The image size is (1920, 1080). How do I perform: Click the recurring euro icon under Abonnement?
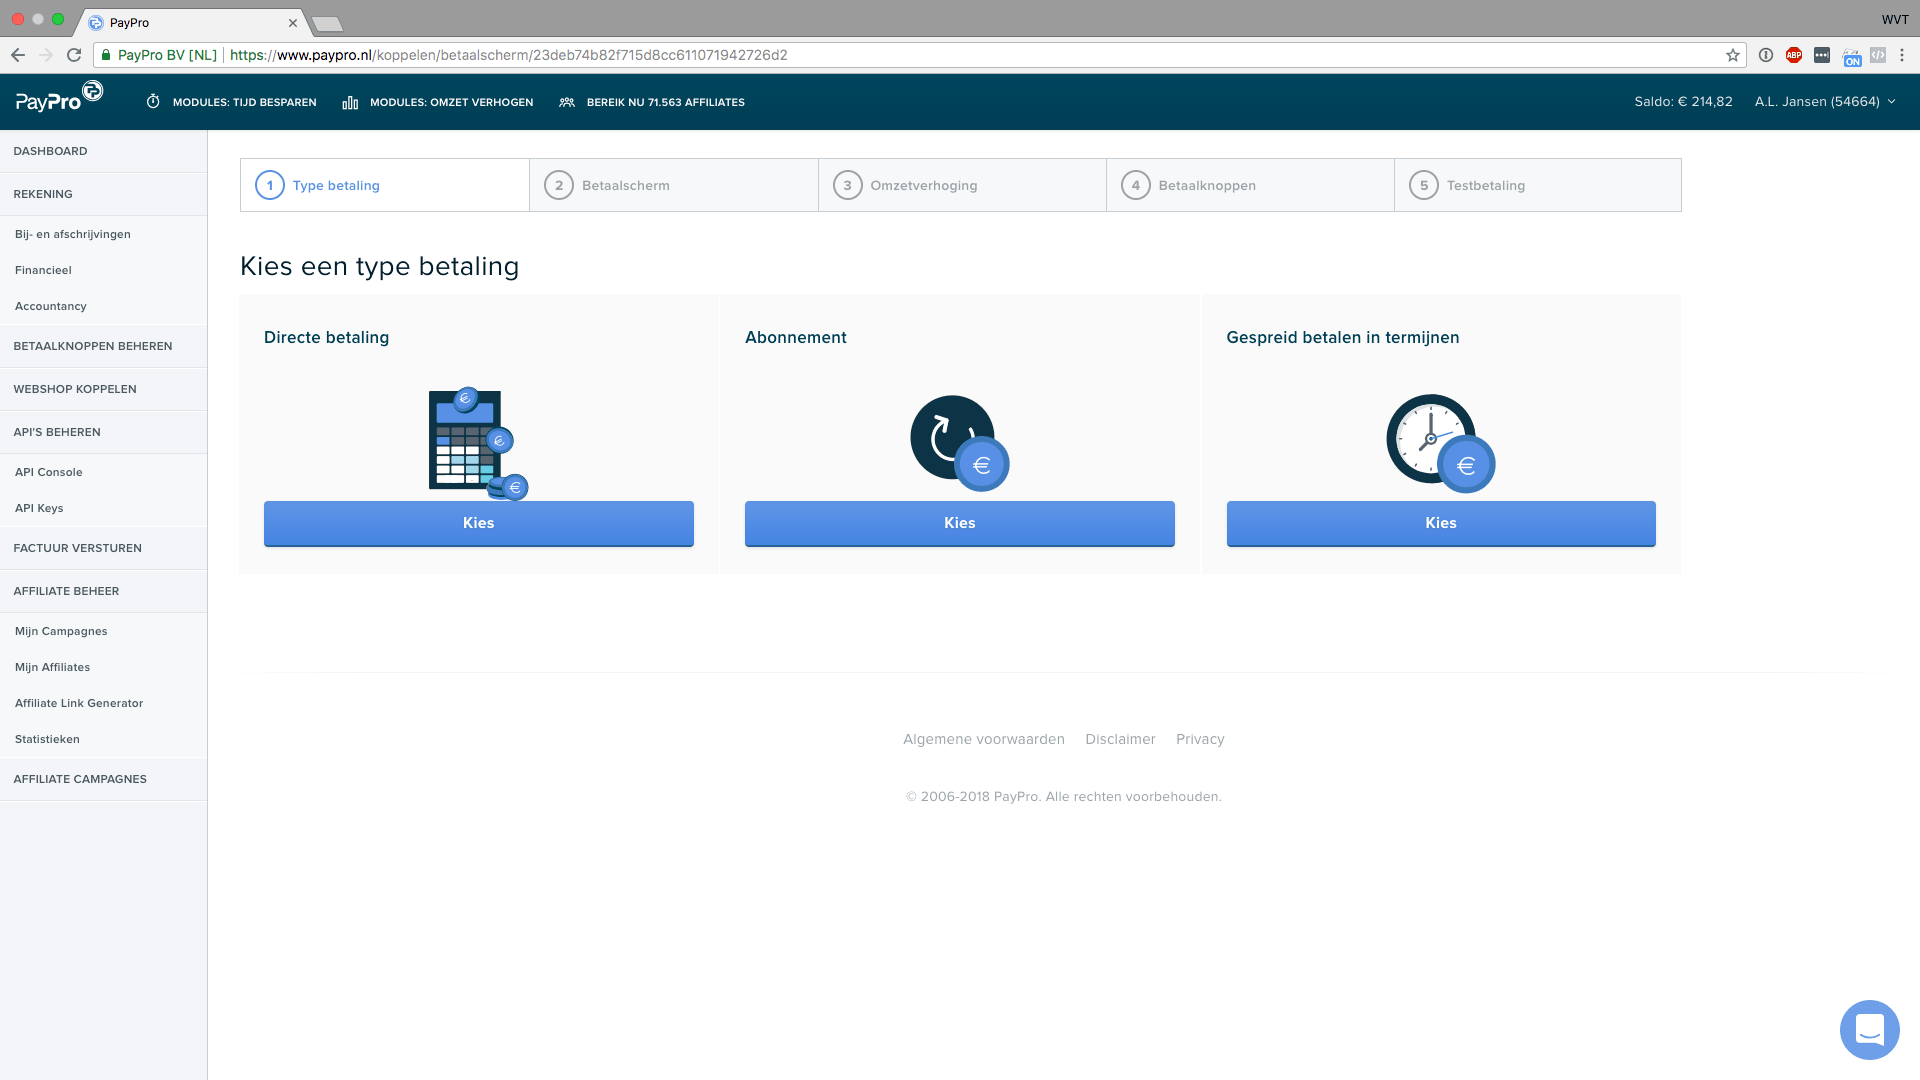pyautogui.click(x=959, y=443)
